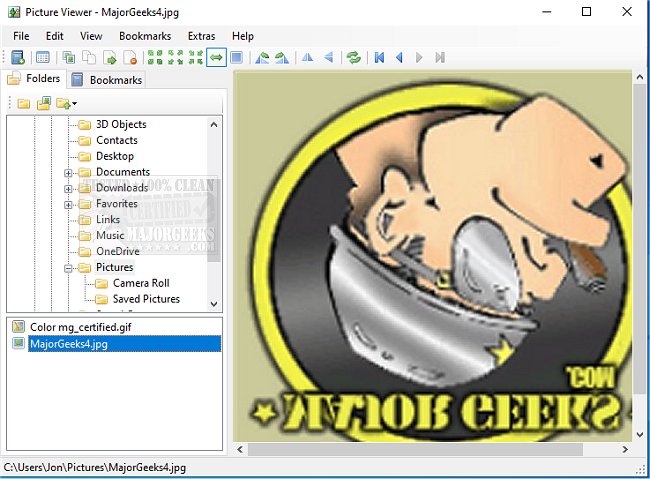
Task: Collapse the Pictures folder node
Action: 68,268
